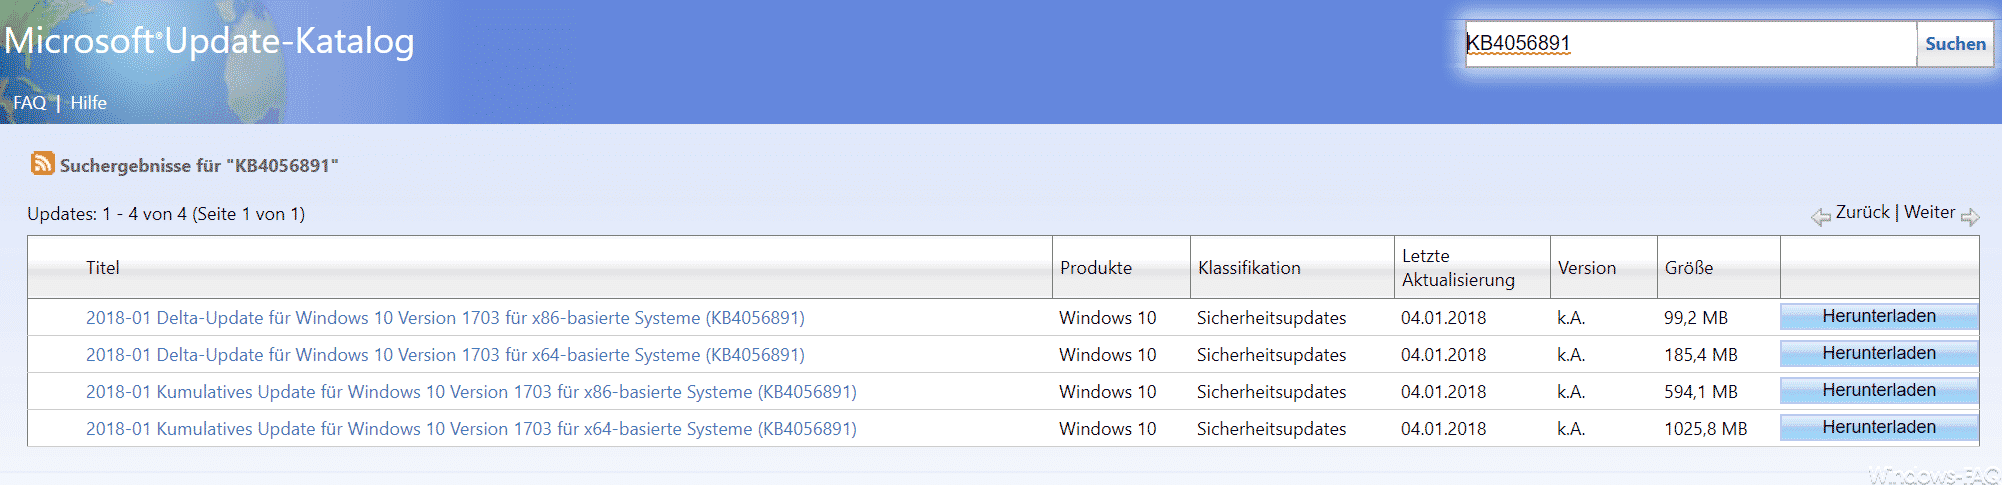2002x485 pixels.
Task: Sort results by the Größe column
Action: [1689, 268]
